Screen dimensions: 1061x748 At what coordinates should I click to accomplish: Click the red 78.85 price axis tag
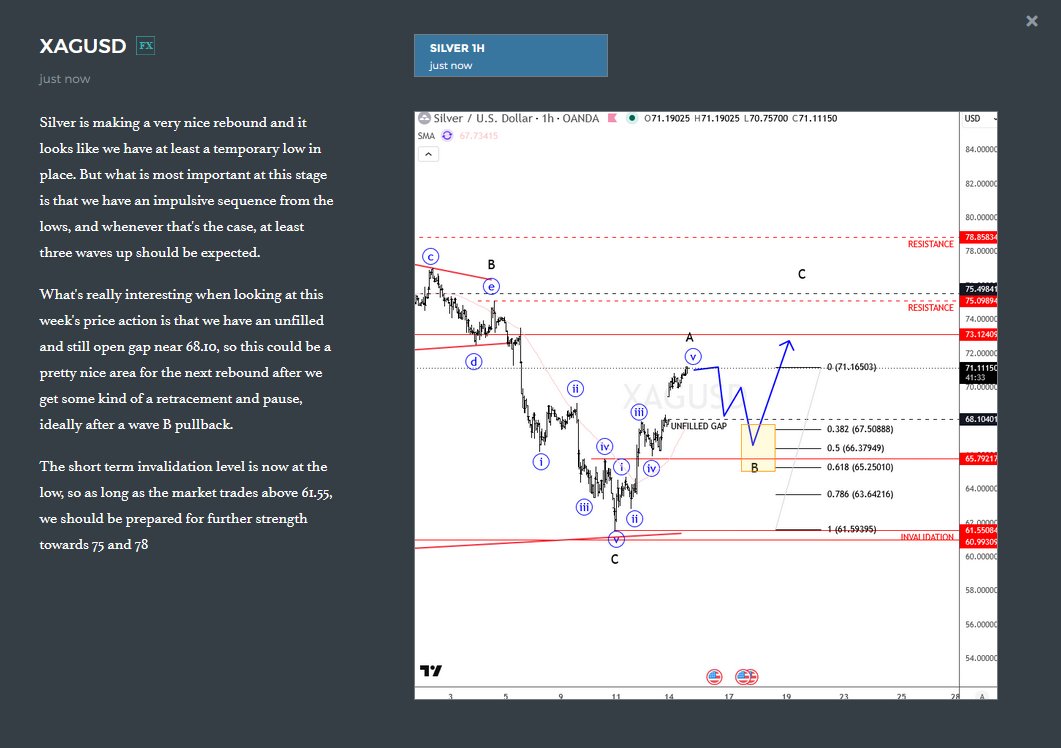(978, 237)
